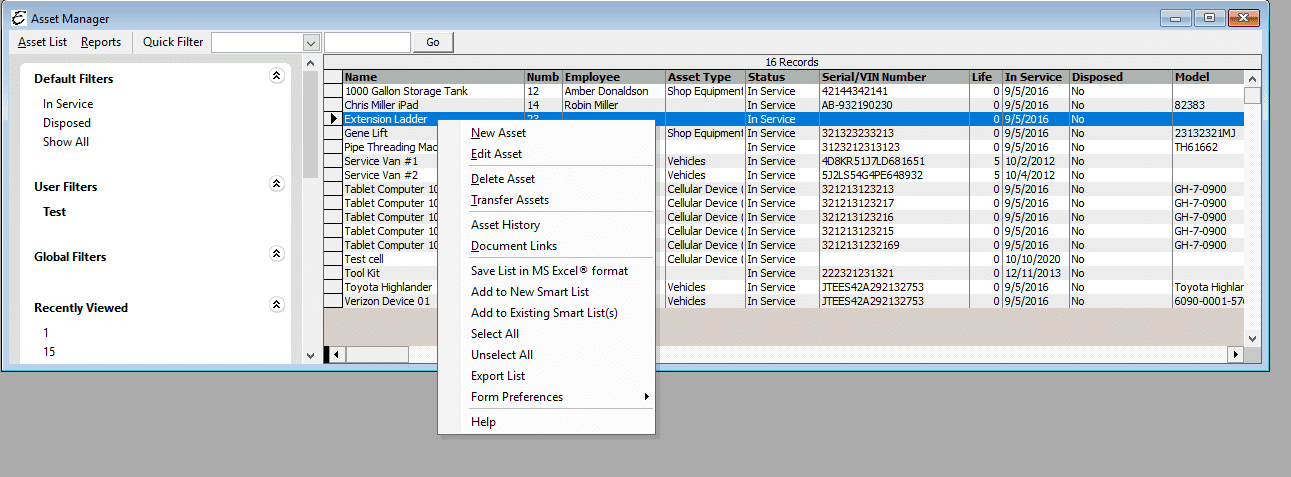Sort by the In Service column header
The width and height of the screenshot is (1291, 477).
(1035, 77)
